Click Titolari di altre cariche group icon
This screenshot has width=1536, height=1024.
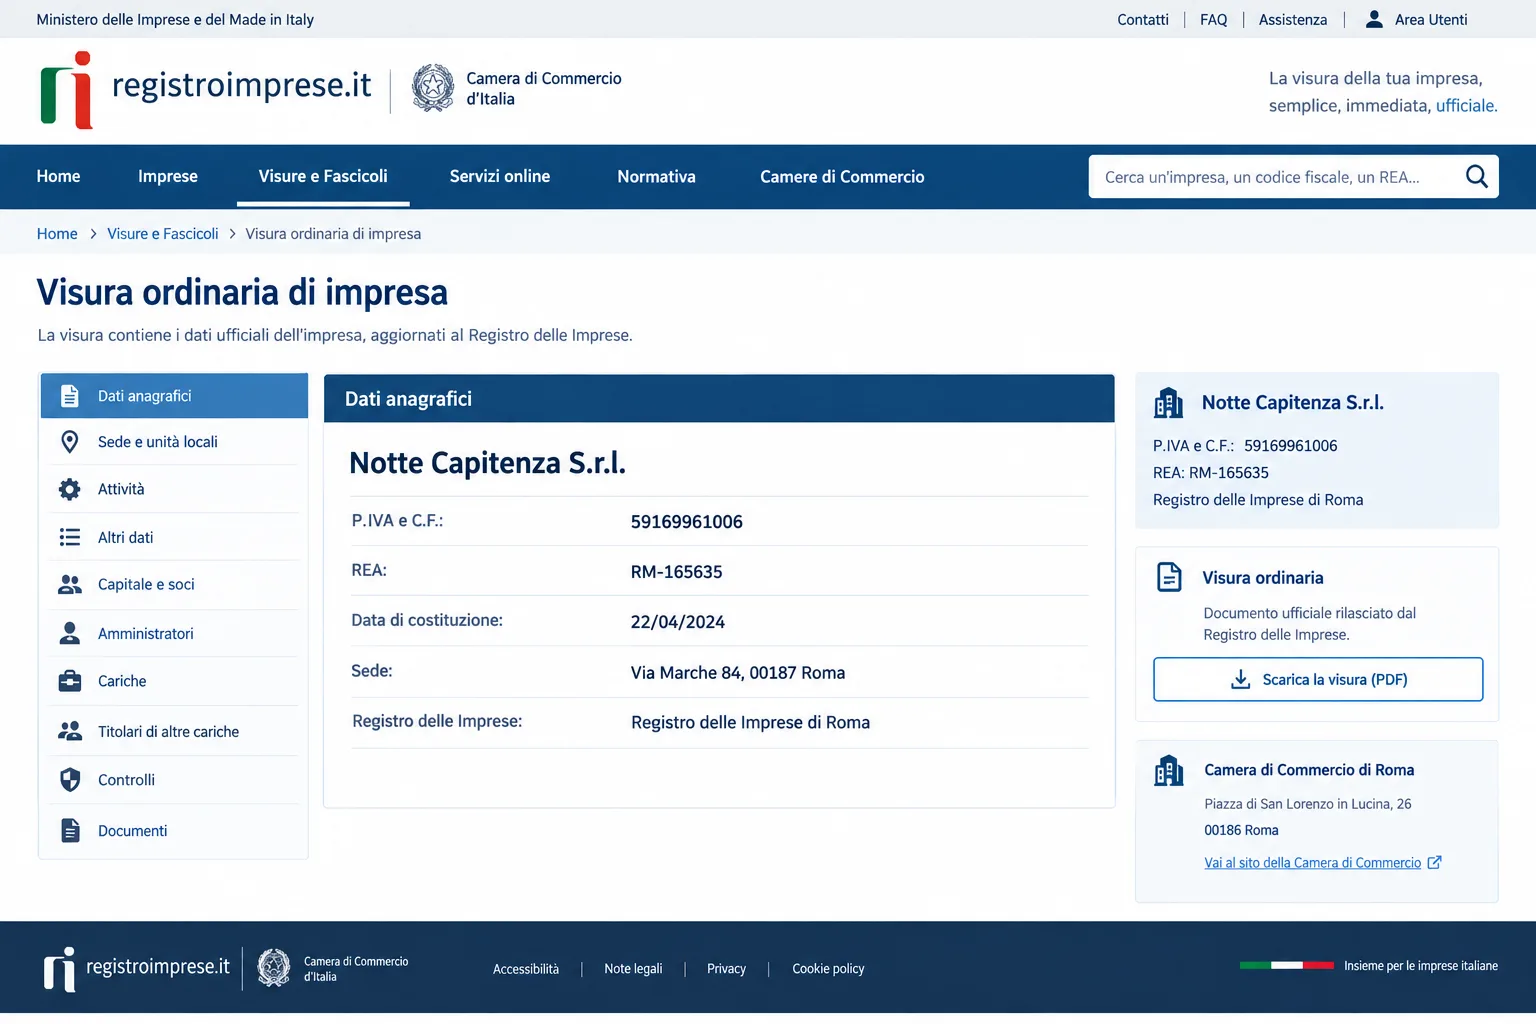click(x=70, y=731)
